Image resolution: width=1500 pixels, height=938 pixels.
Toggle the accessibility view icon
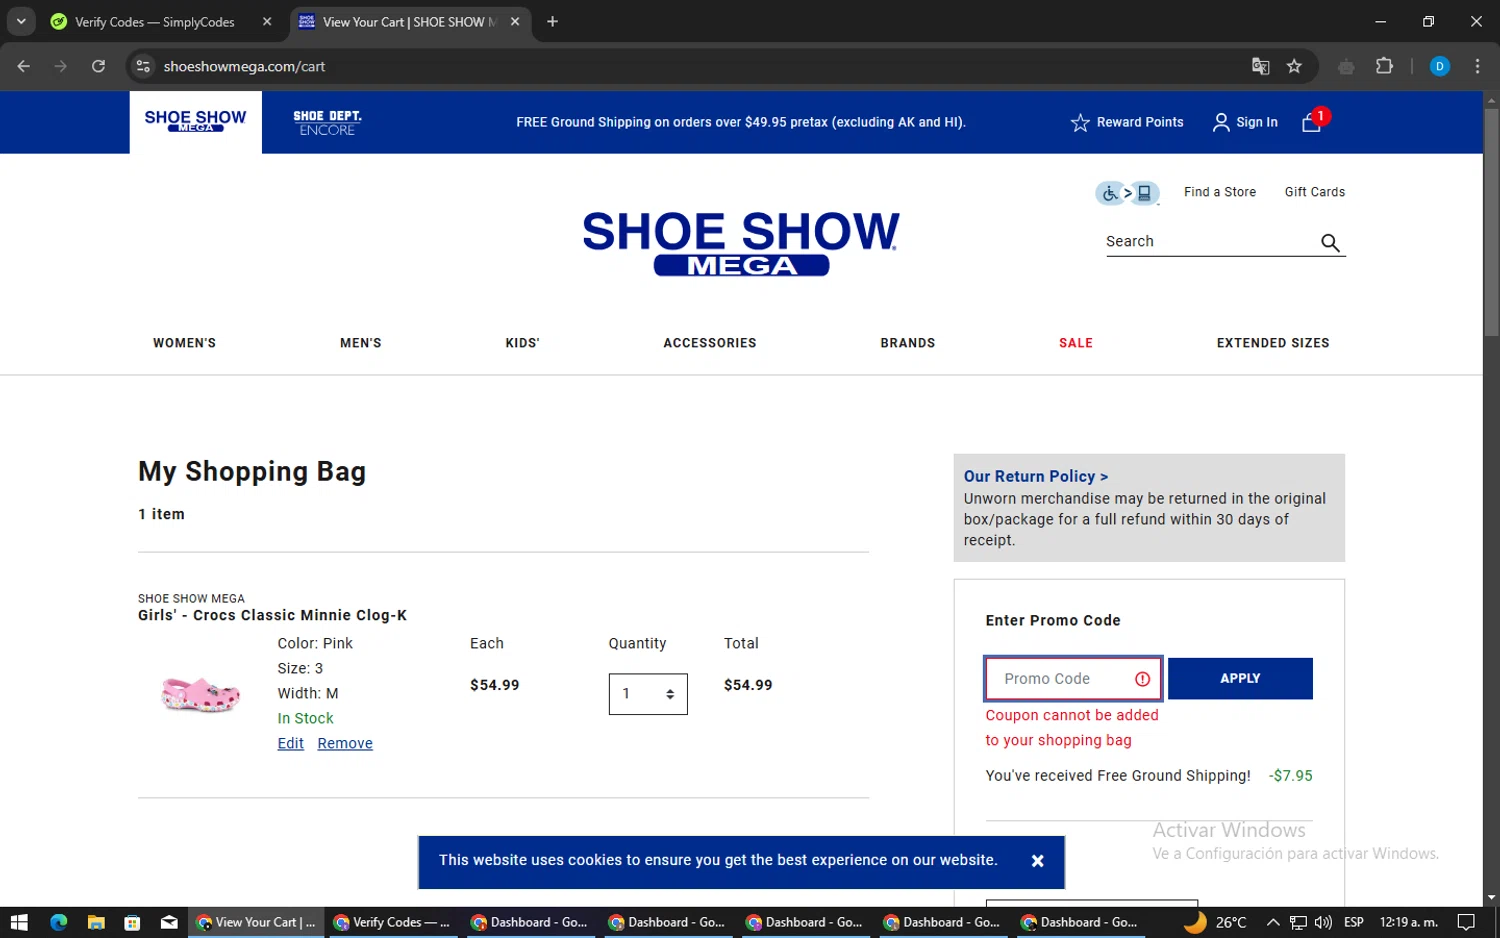tap(1127, 193)
